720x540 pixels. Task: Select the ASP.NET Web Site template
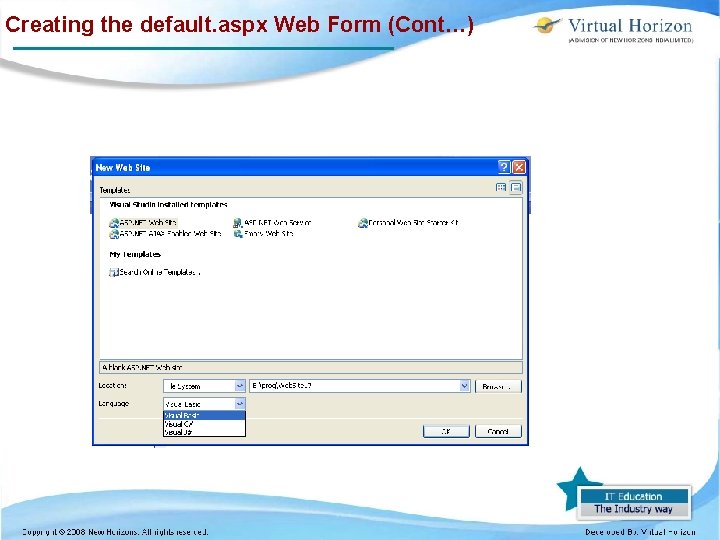tap(143, 223)
